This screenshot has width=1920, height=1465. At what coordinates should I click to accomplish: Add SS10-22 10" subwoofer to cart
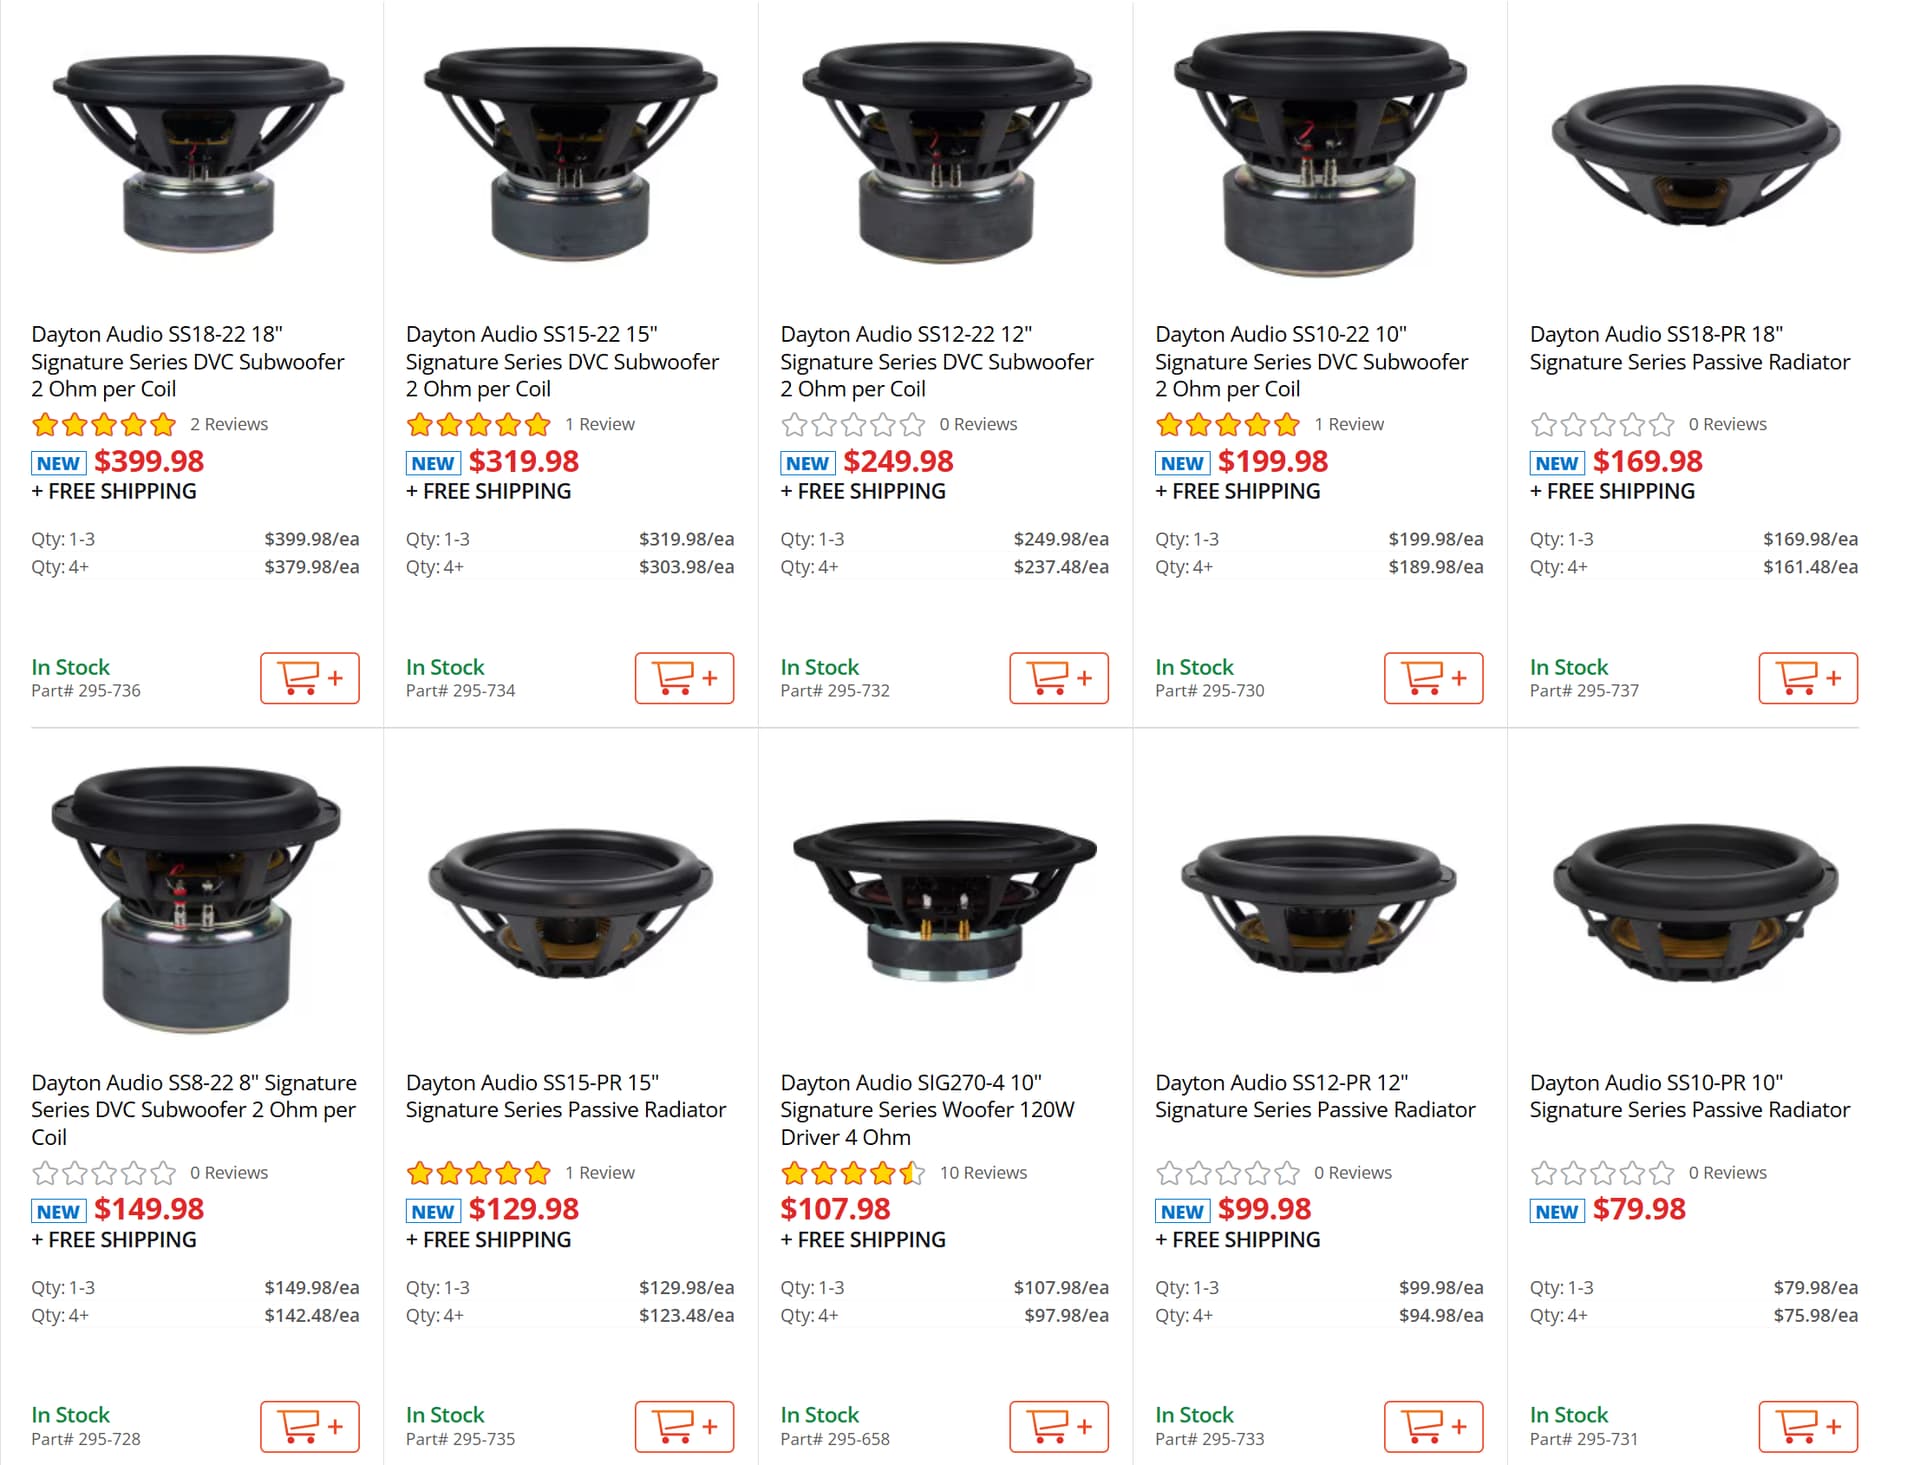1433,678
